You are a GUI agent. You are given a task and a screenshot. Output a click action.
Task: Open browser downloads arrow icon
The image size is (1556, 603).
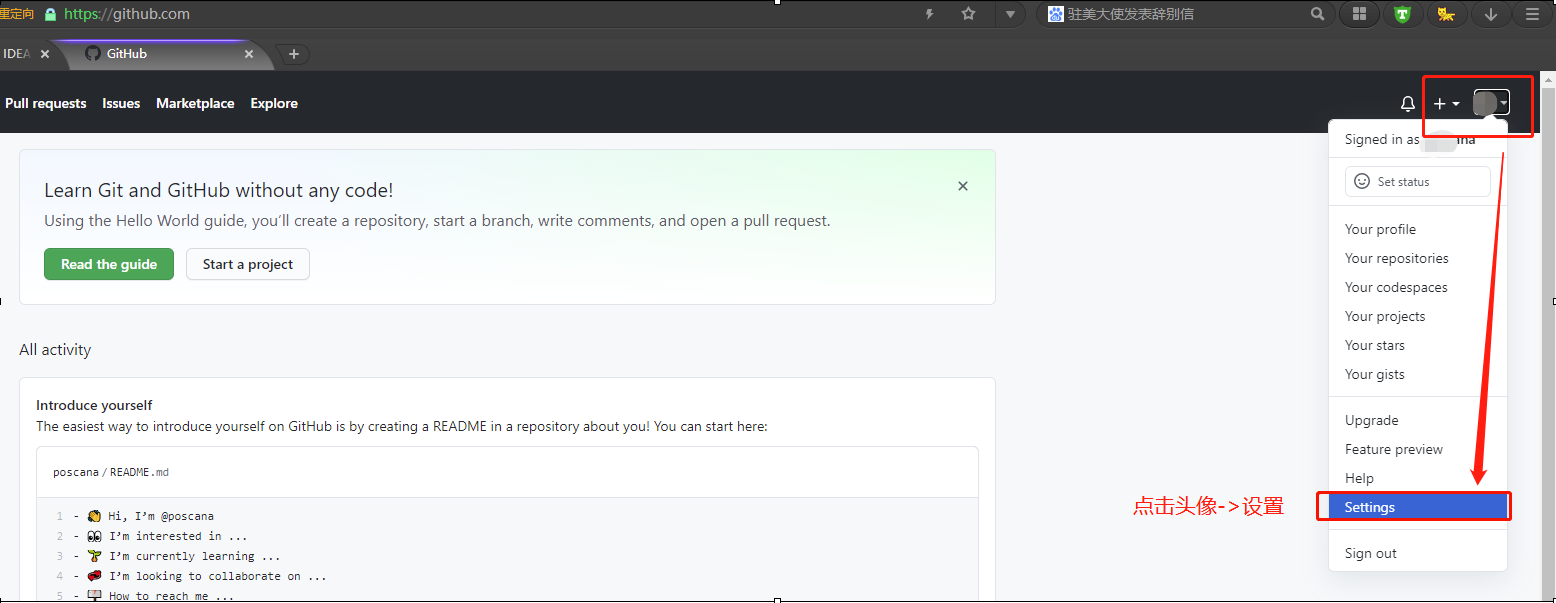1490,14
